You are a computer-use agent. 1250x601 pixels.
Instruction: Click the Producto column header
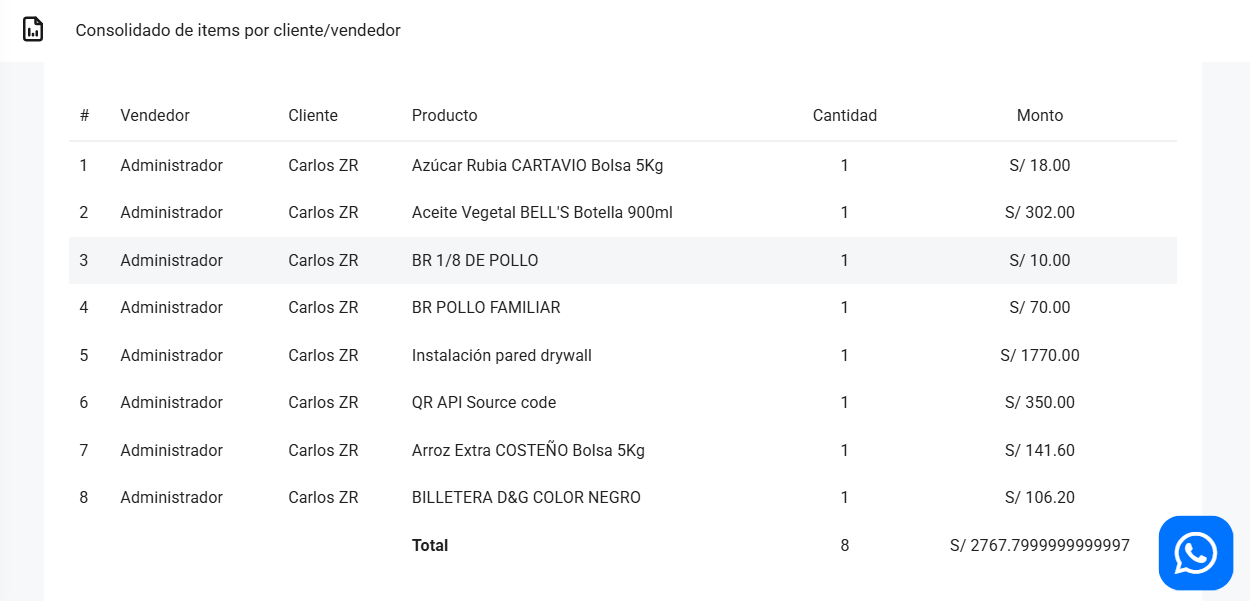445,115
